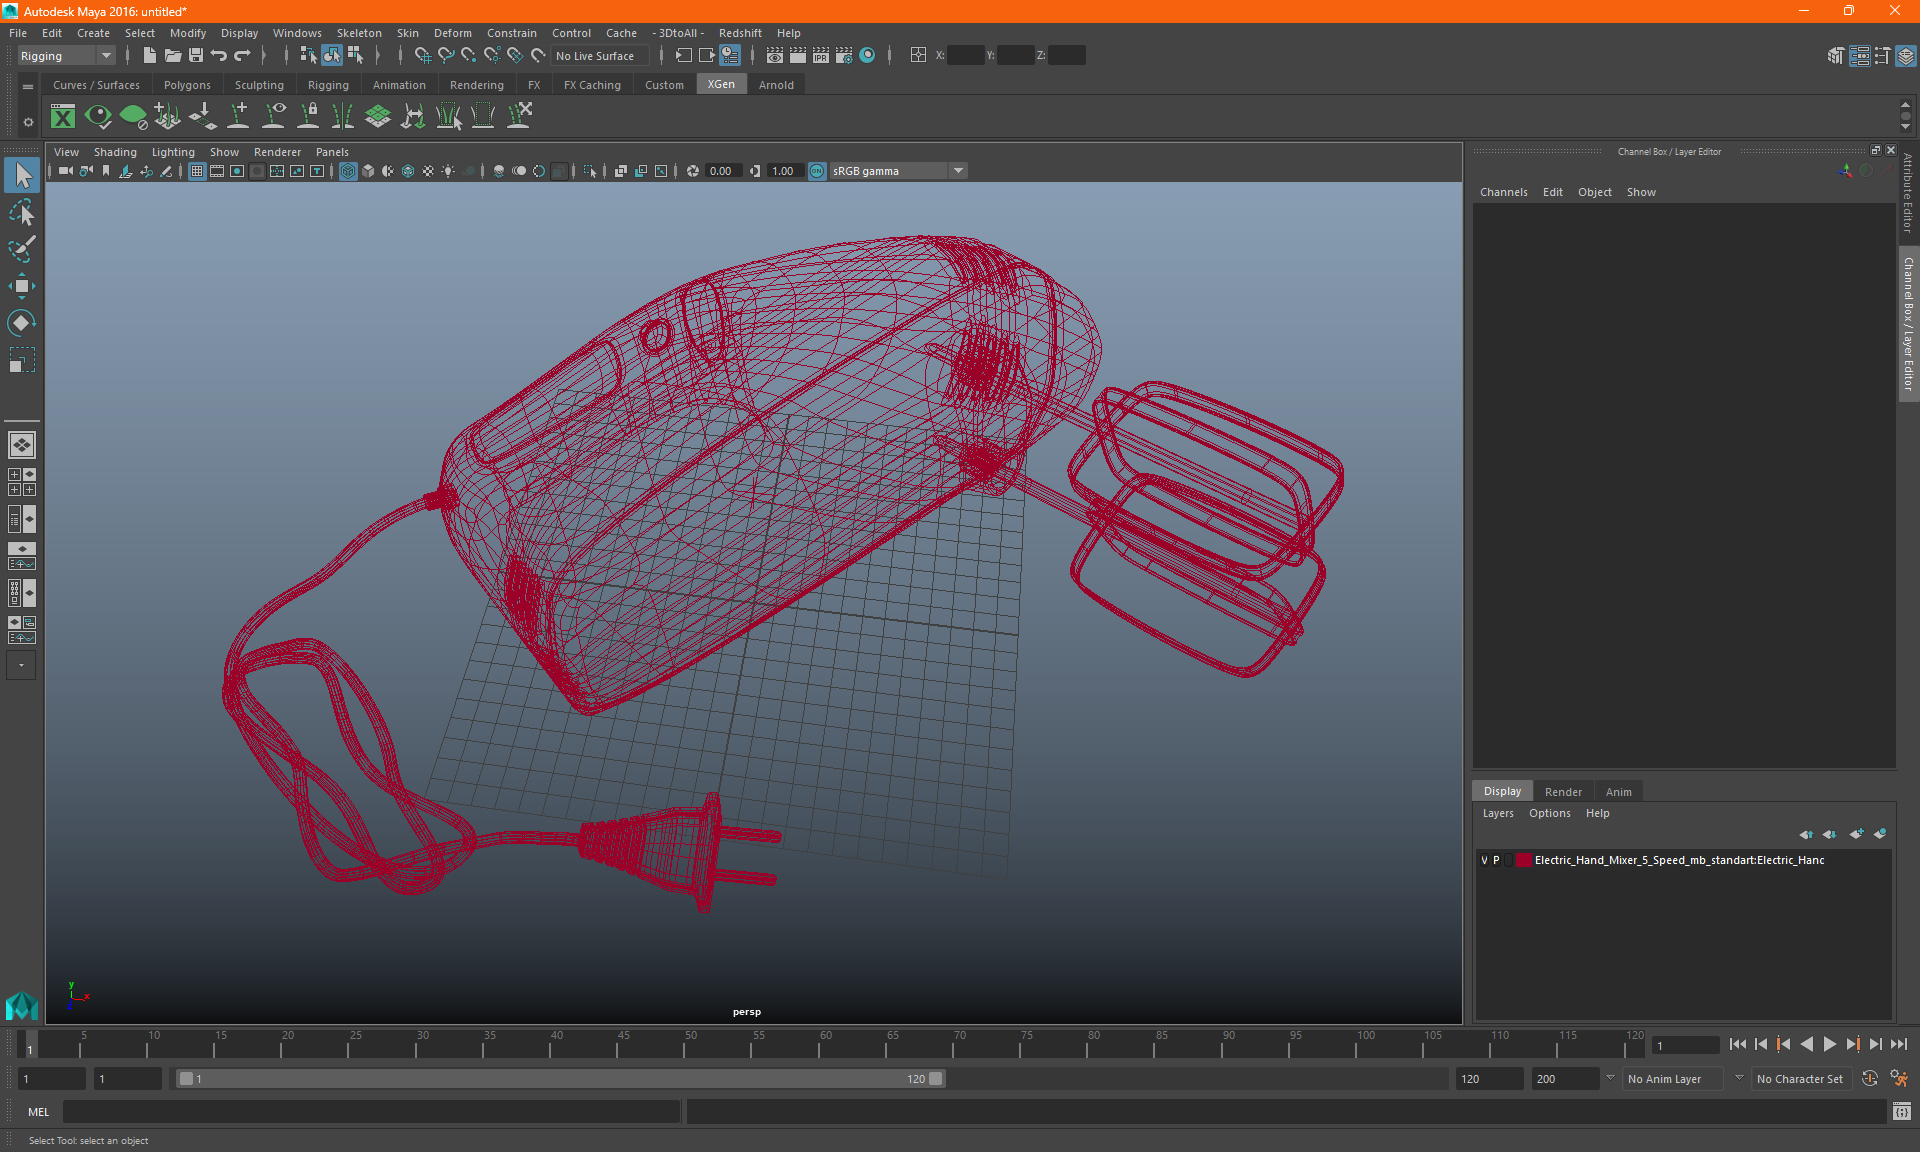Select the Arnold menu tab
Image resolution: width=1920 pixels, height=1152 pixels.
tap(776, 85)
